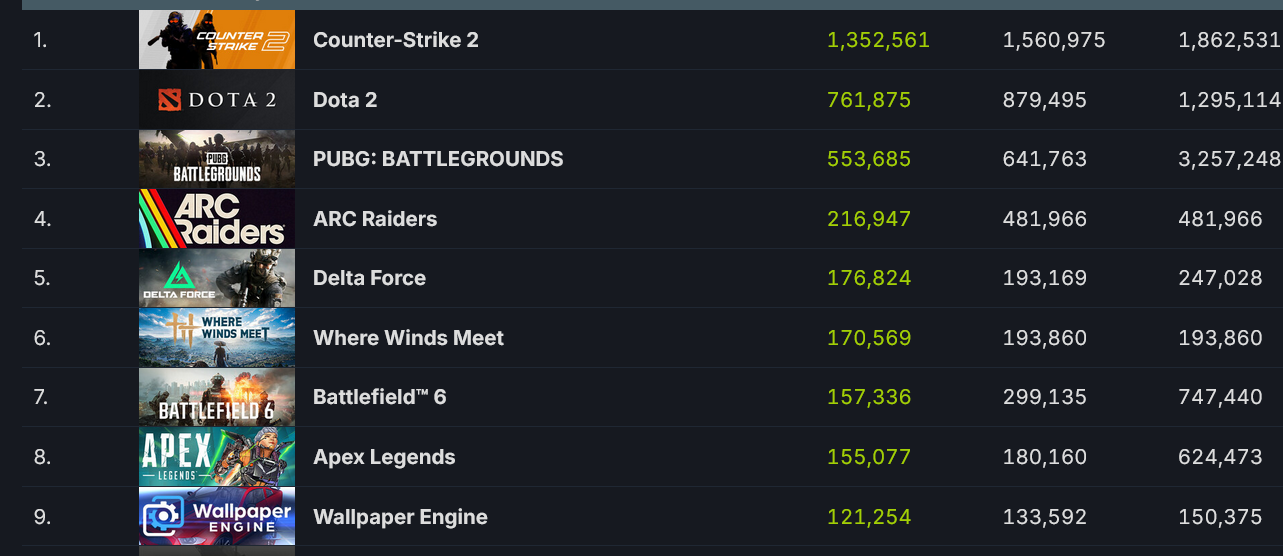
Task: Open the Apex Legends banner thumbnail
Action: tap(217, 457)
